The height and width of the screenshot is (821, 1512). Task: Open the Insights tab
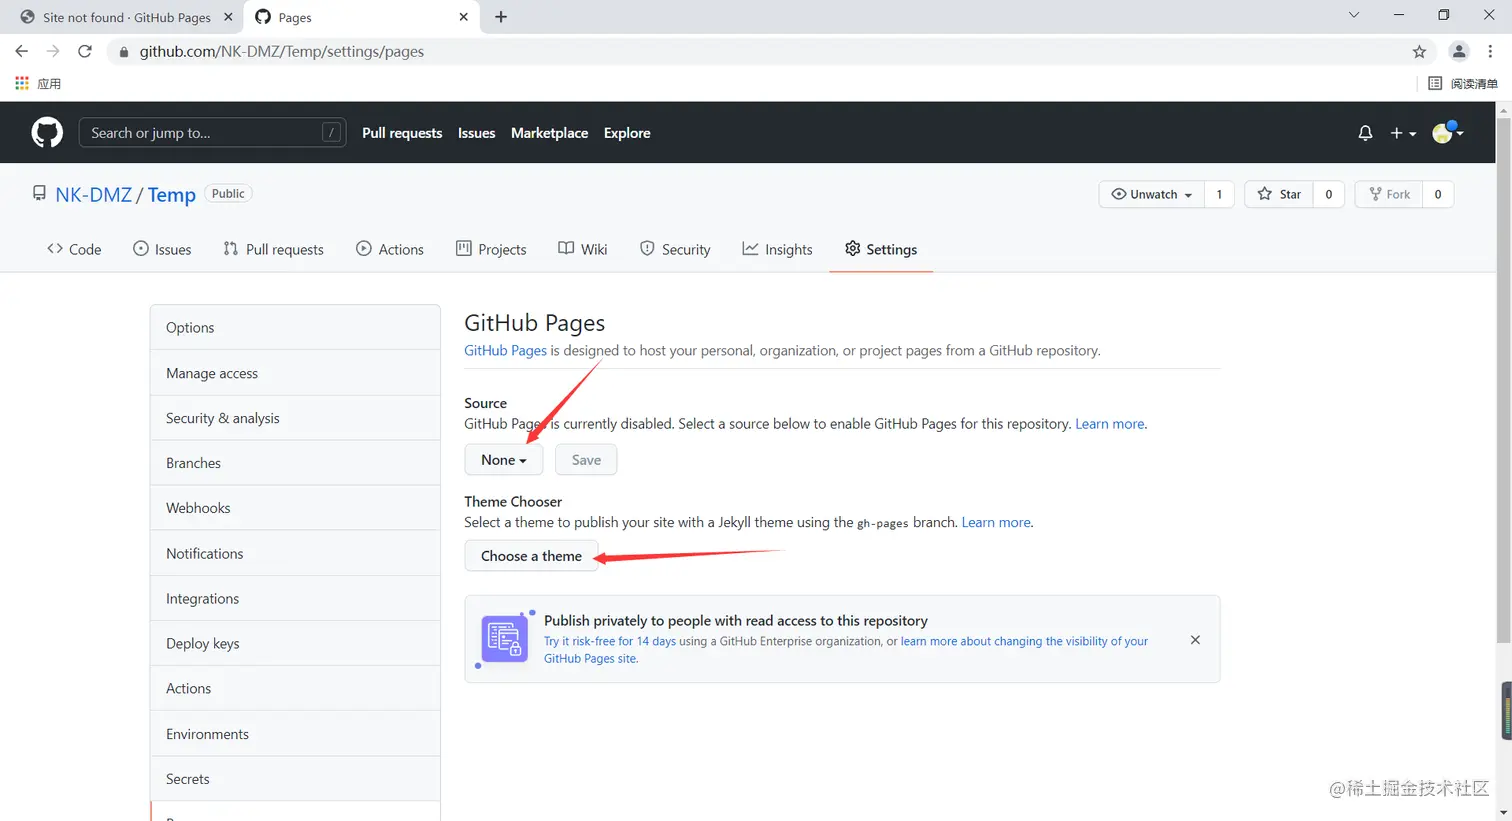777,249
